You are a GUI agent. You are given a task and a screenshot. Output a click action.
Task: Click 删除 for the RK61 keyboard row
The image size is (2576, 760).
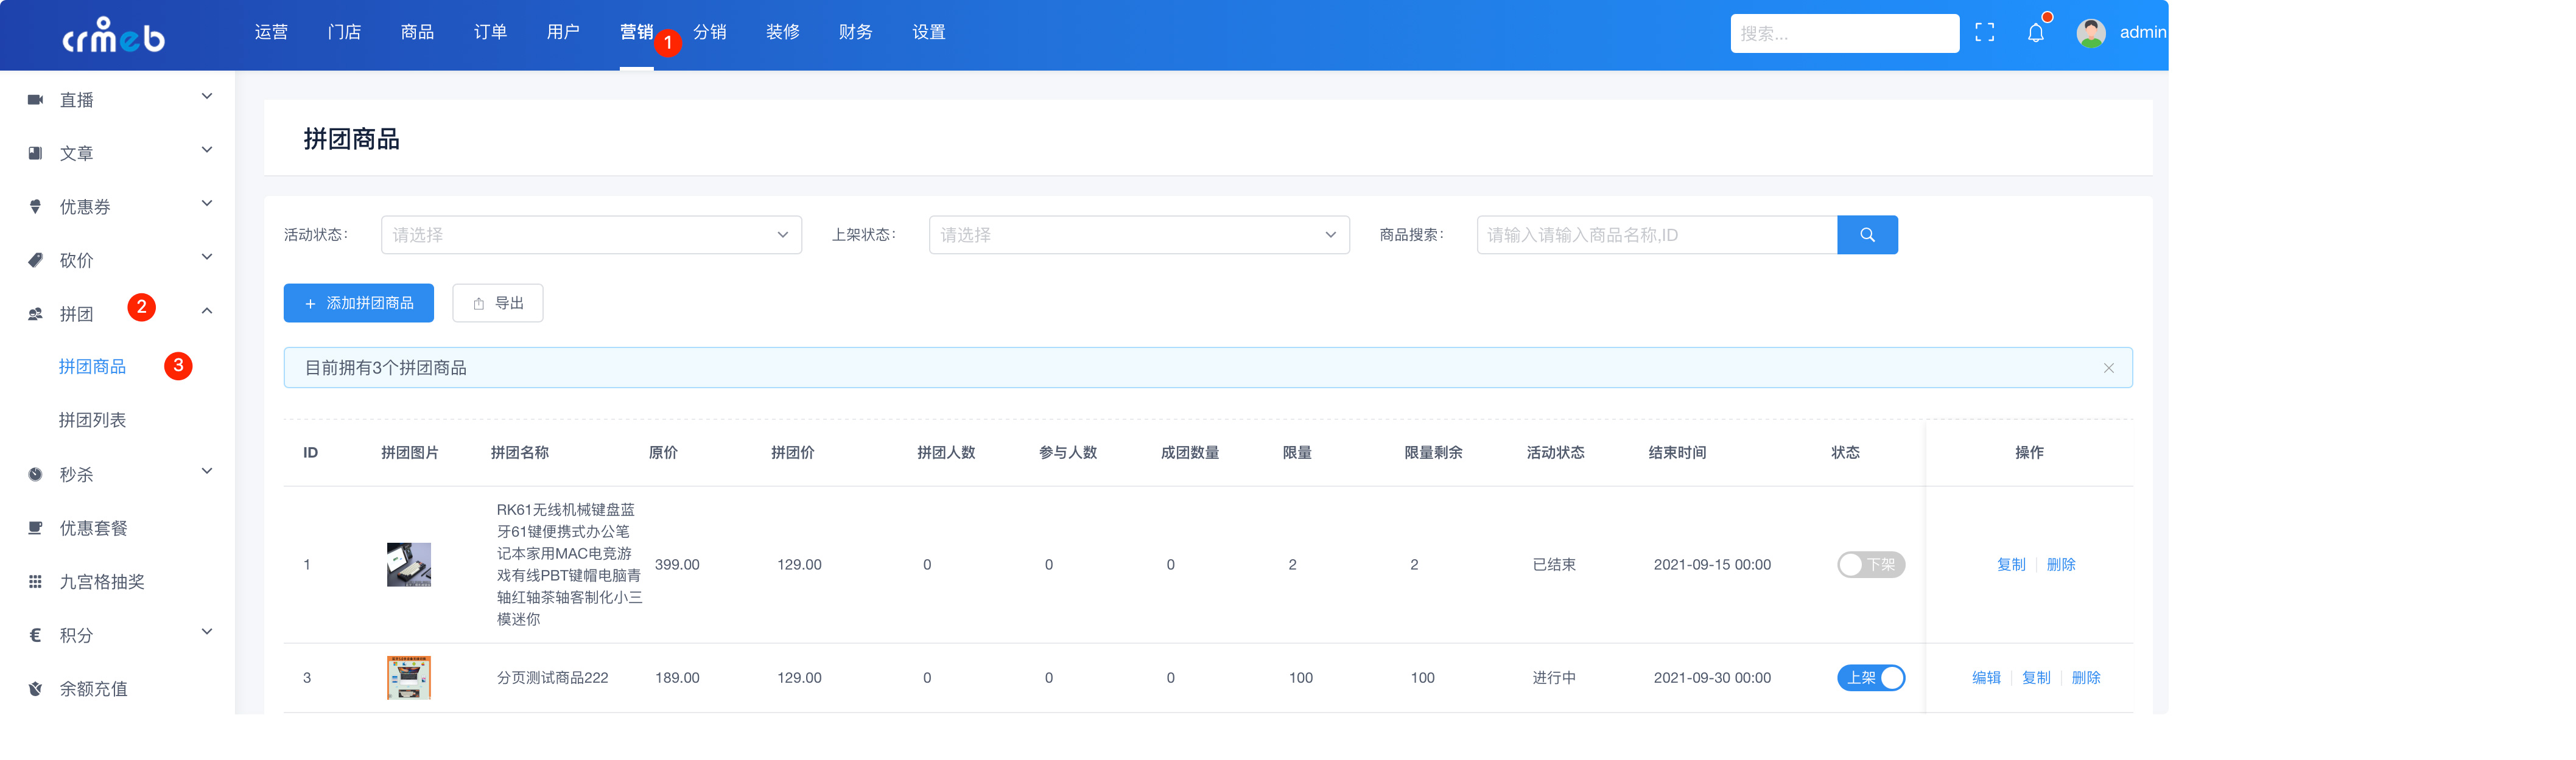pos(2060,565)
